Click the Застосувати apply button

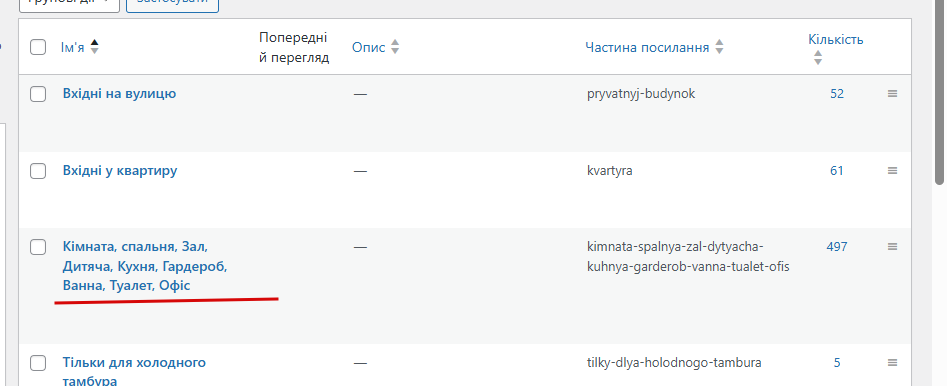click(172, 3)
